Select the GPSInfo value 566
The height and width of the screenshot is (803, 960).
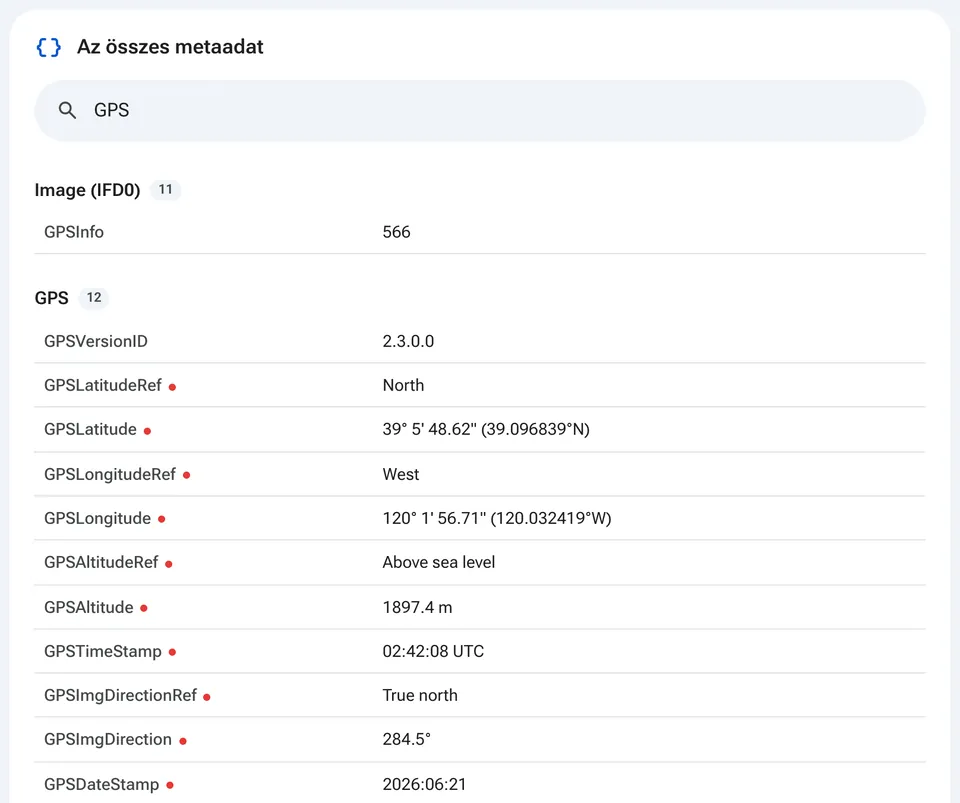[397, 232]
